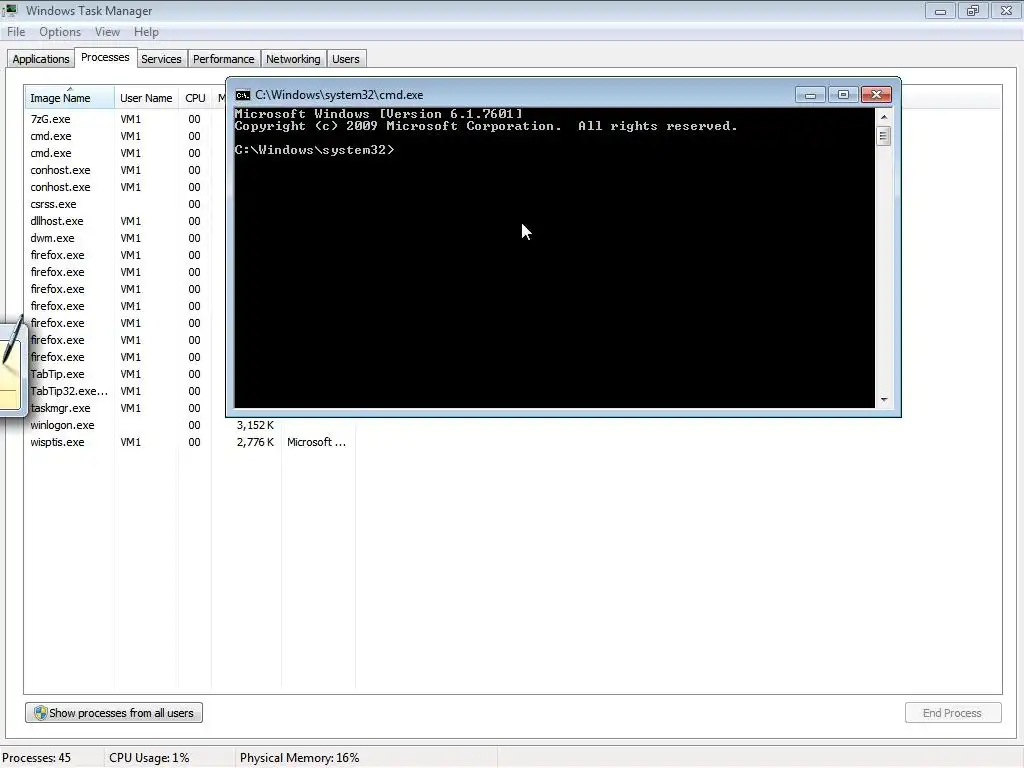Switch to the Users tab
The height and width of the screenshot is (768, 1024).
pyautogui.click(x=345, y=59)
